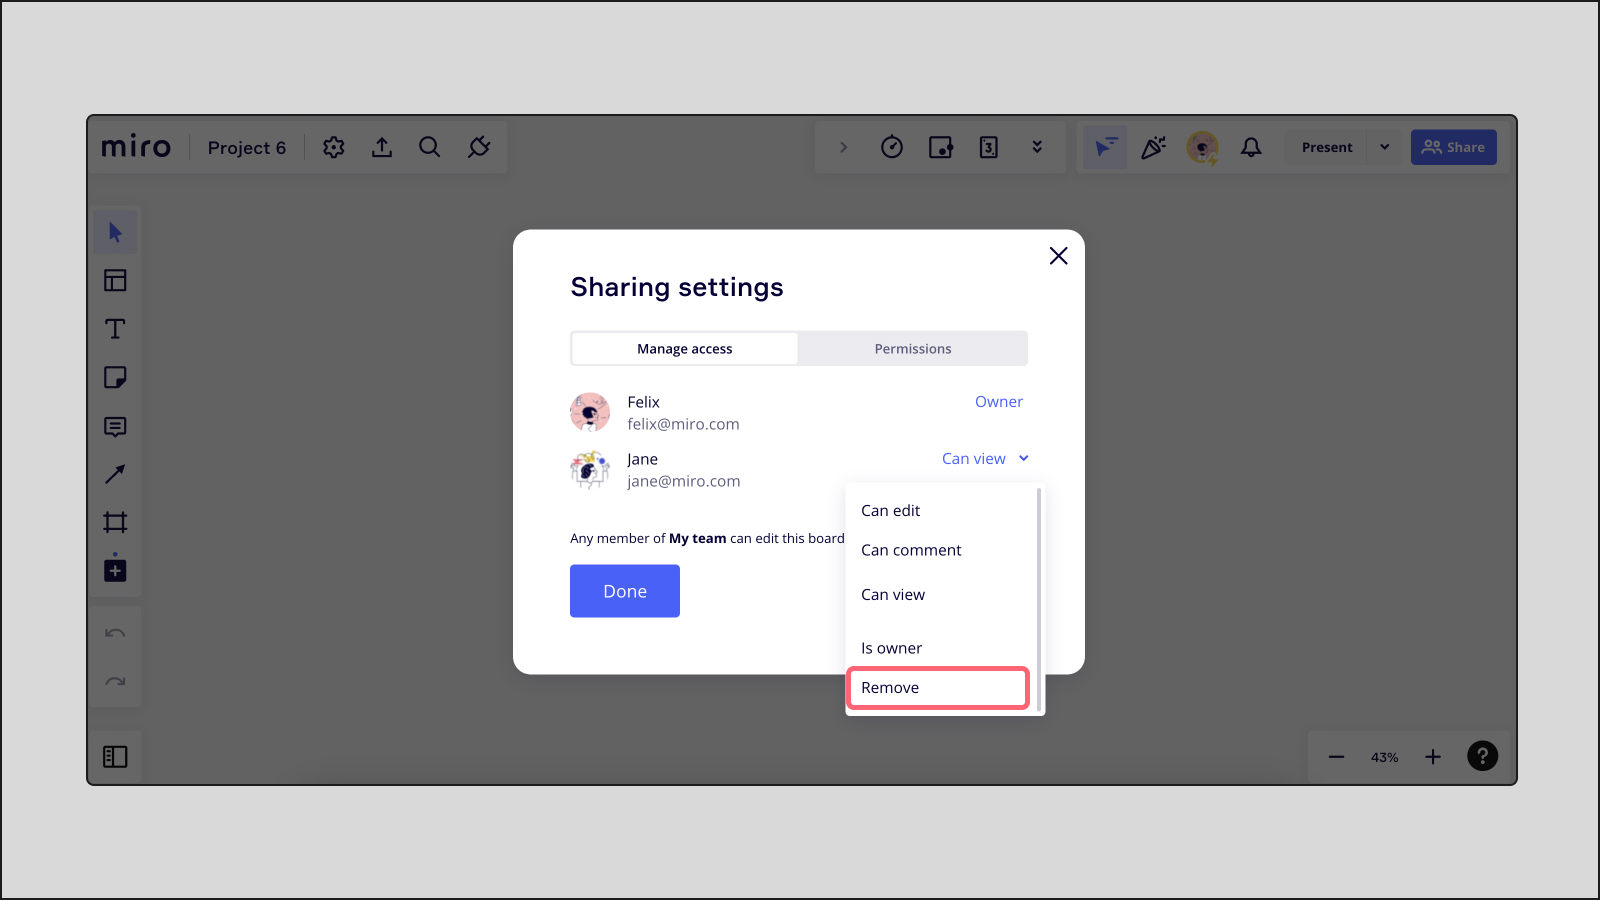This screenshot has width=1600, height=900.
Task: Click the Share button
Action: click(x=1453, y=147)
